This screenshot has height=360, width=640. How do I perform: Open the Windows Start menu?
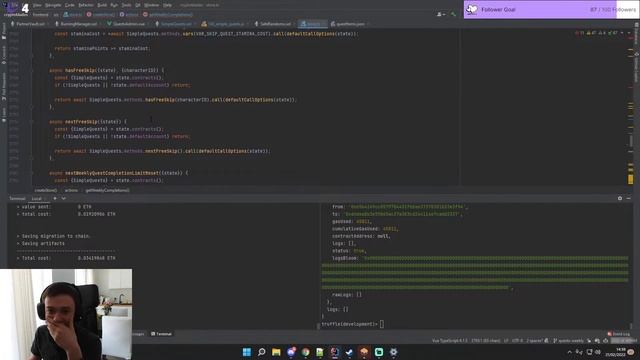pos(247,352)
